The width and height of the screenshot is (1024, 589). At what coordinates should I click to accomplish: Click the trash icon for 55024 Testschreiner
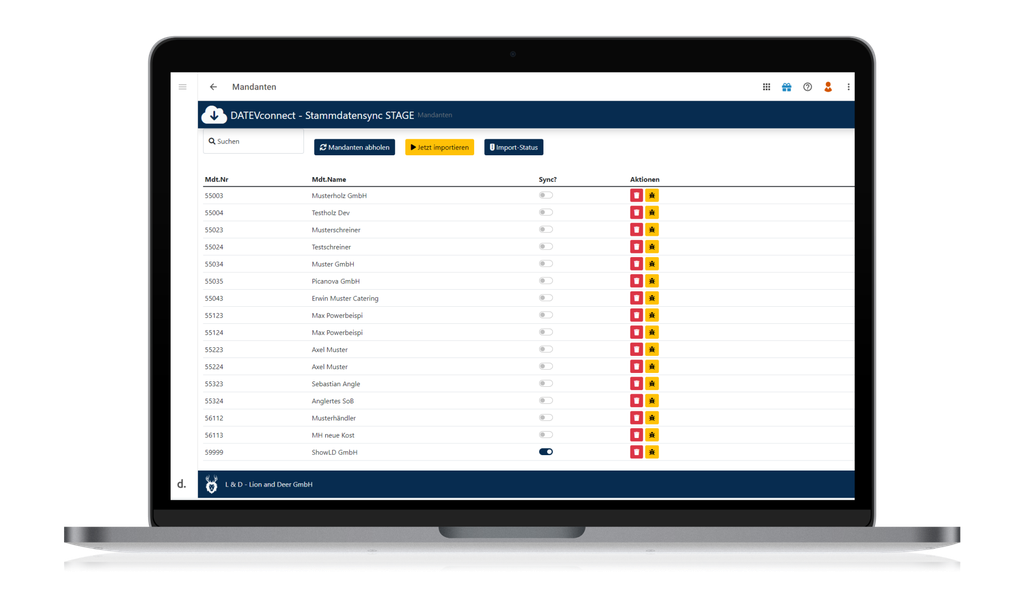636,246
